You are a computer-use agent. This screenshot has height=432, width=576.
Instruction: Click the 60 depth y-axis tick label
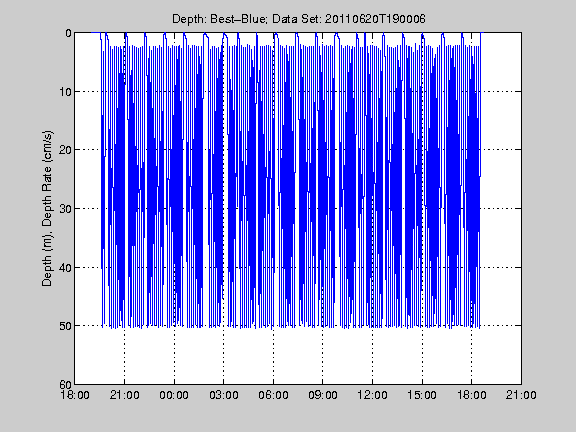[65, 384]
